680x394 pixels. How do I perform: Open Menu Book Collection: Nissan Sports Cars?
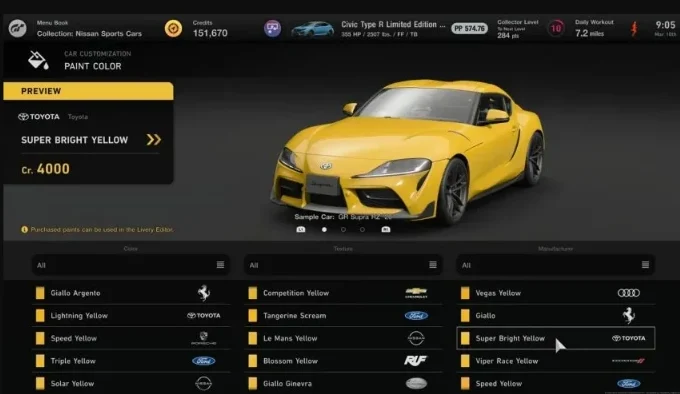click(89, 29)
